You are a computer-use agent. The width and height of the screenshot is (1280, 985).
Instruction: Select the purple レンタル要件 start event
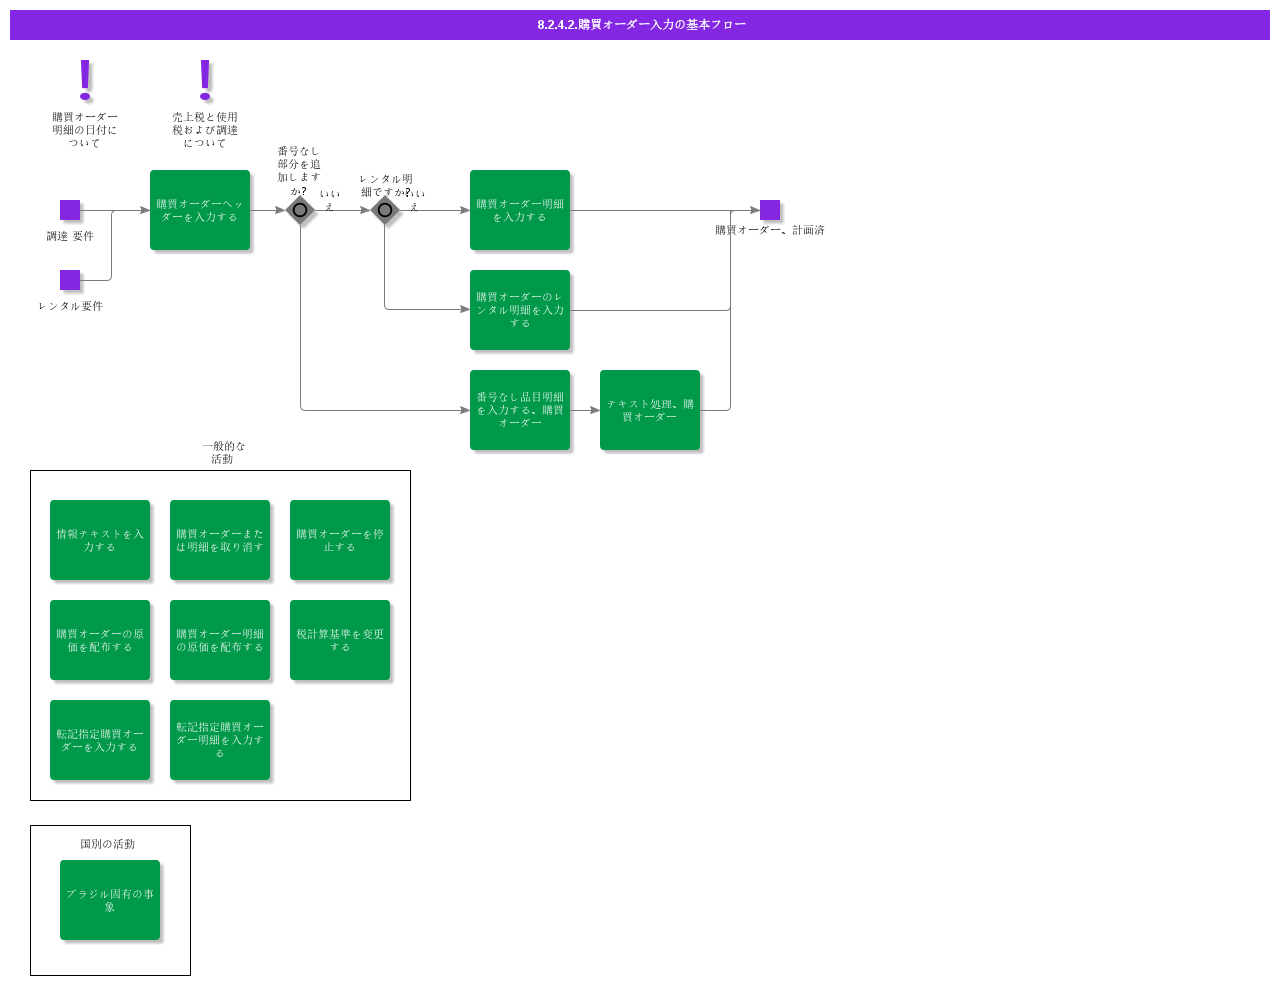pos(70,280)
